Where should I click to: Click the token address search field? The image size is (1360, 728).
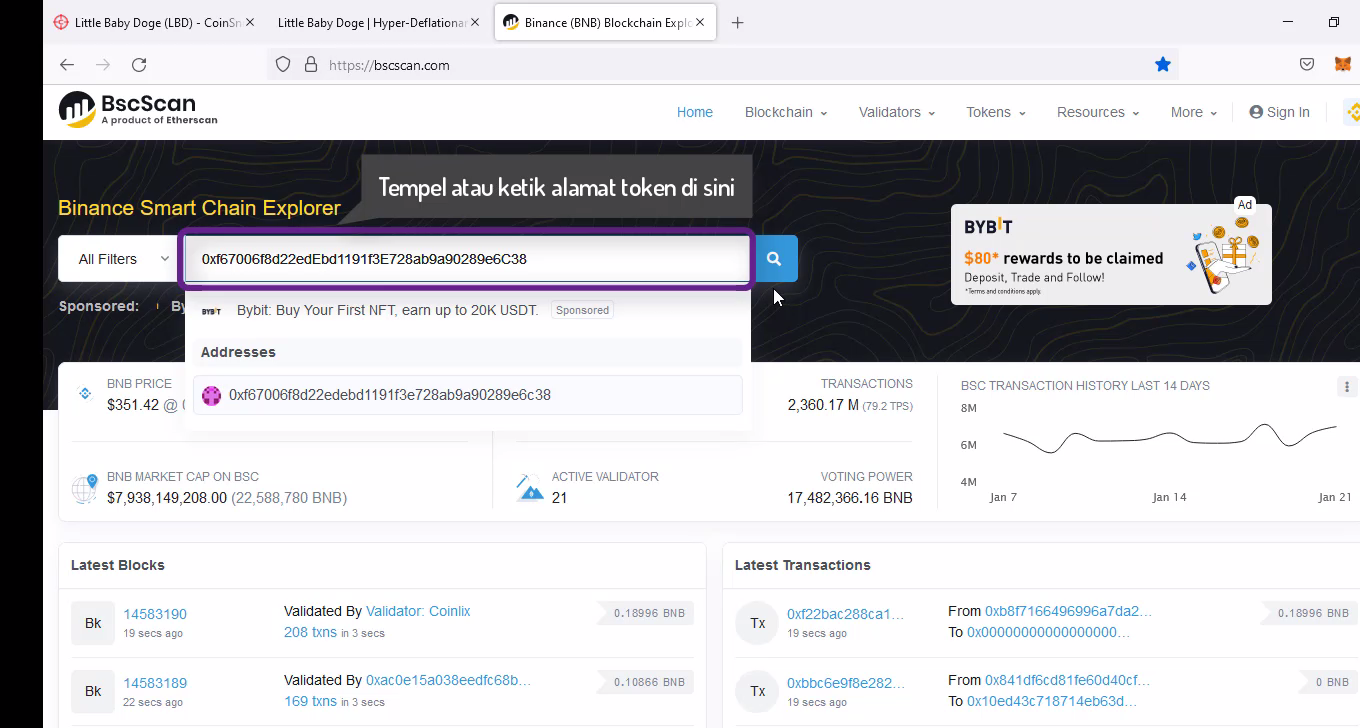coord(467,259)
